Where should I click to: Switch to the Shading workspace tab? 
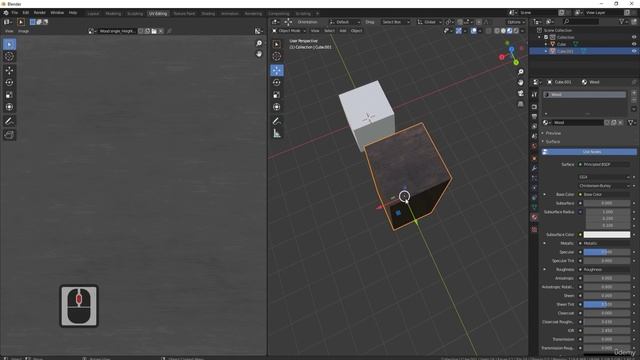[x=208, y=13]
